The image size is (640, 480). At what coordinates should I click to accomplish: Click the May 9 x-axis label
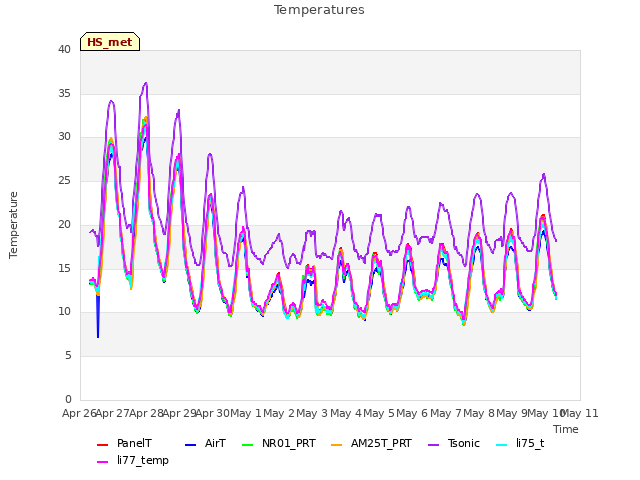pos(512,413)
